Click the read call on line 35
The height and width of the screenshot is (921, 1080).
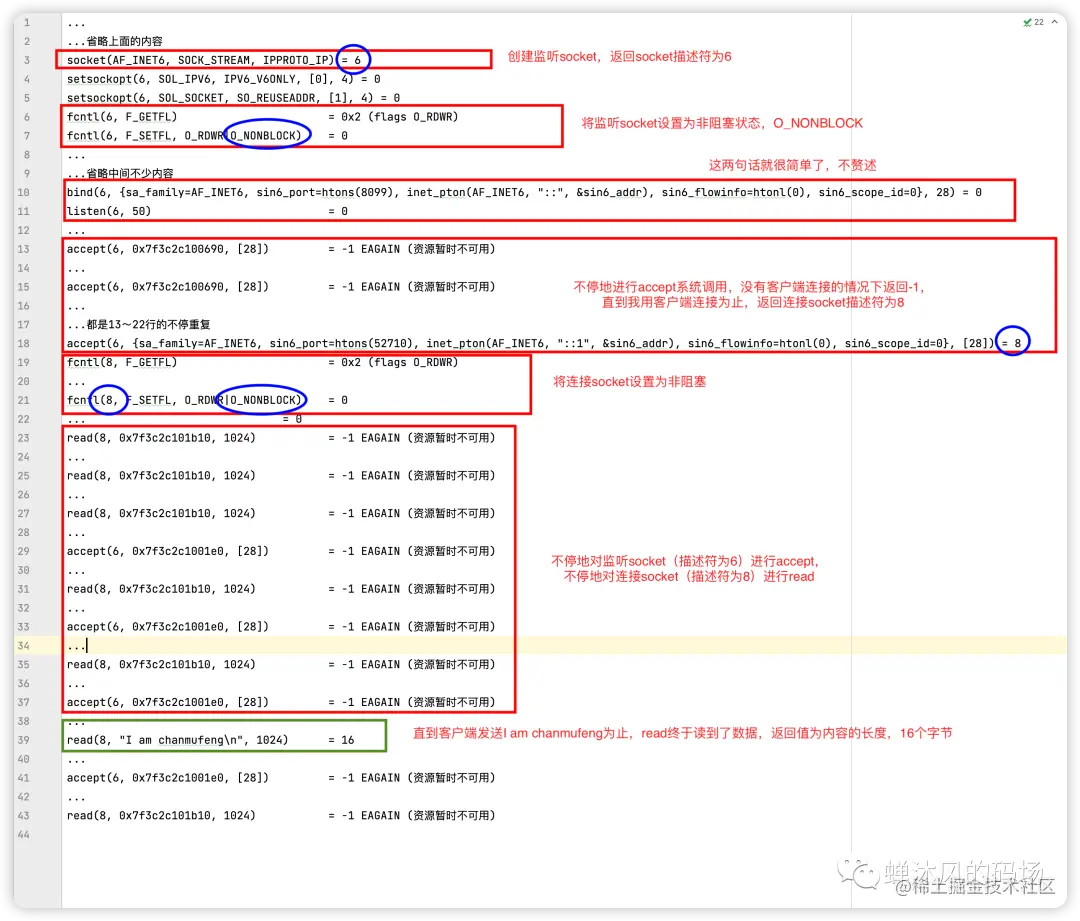(x=280, y=665)
